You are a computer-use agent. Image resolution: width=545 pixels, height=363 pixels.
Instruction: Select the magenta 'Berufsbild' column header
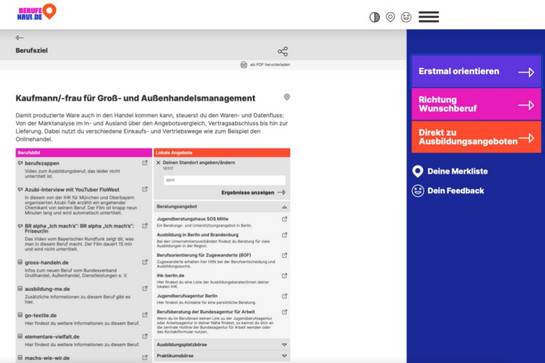[x=84, y=153]
